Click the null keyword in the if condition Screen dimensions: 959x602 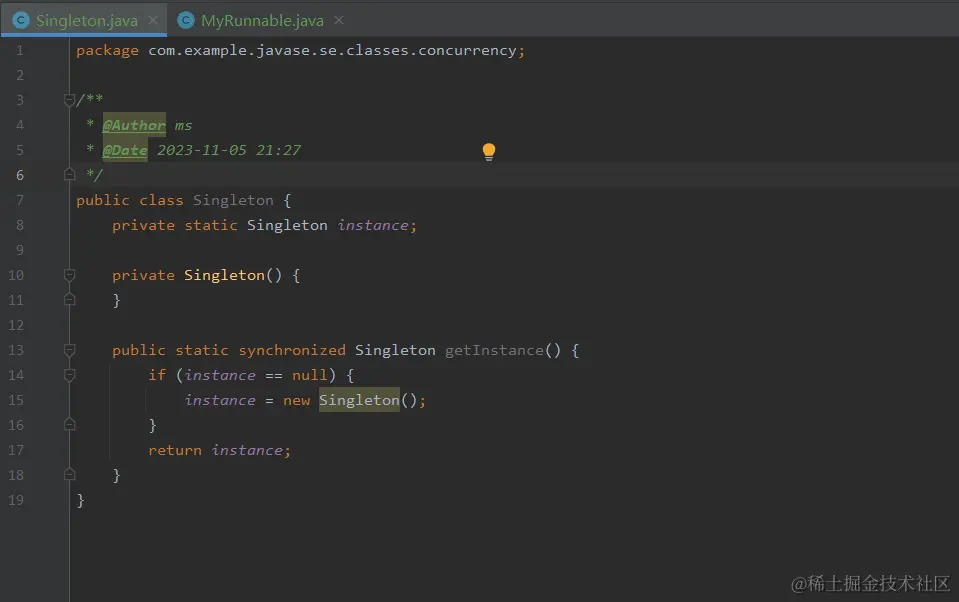click(x=309, y=375)
